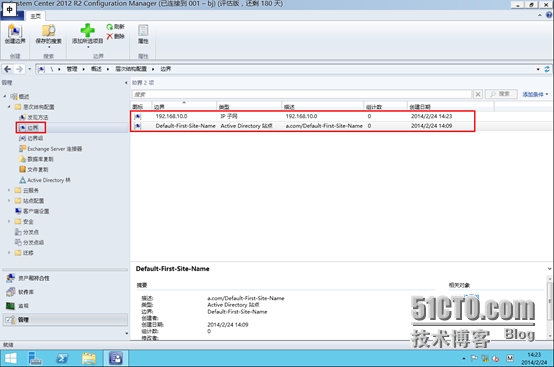Viewport: 554px width, 367px height.
Task: Sort by the Description (描述) column header
Action: point(323,106)
